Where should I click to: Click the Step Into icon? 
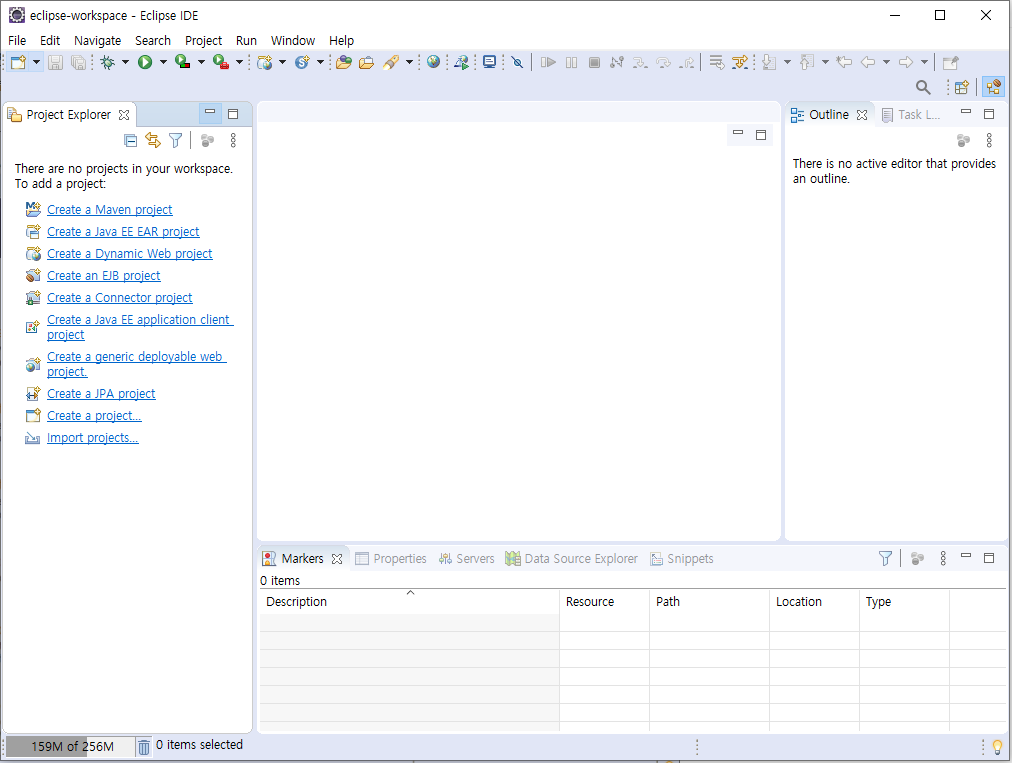[640, 63]
